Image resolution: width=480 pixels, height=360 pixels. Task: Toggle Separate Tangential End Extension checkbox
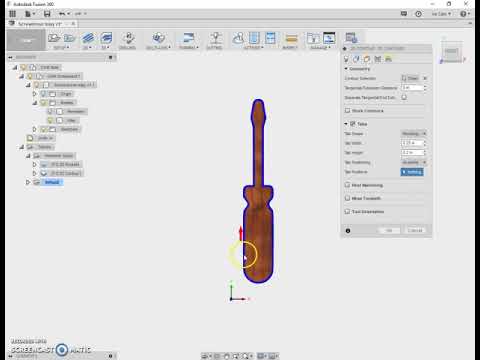404,97
